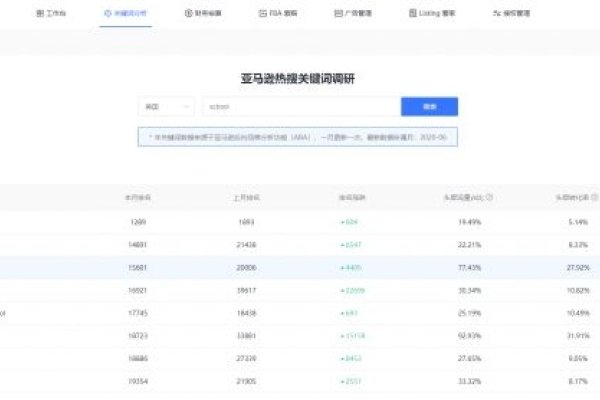The height and width of the screenshot is (400, 600).
Task: Click the help icon beside 头部转化率 header
Action: tap(595, 197)
